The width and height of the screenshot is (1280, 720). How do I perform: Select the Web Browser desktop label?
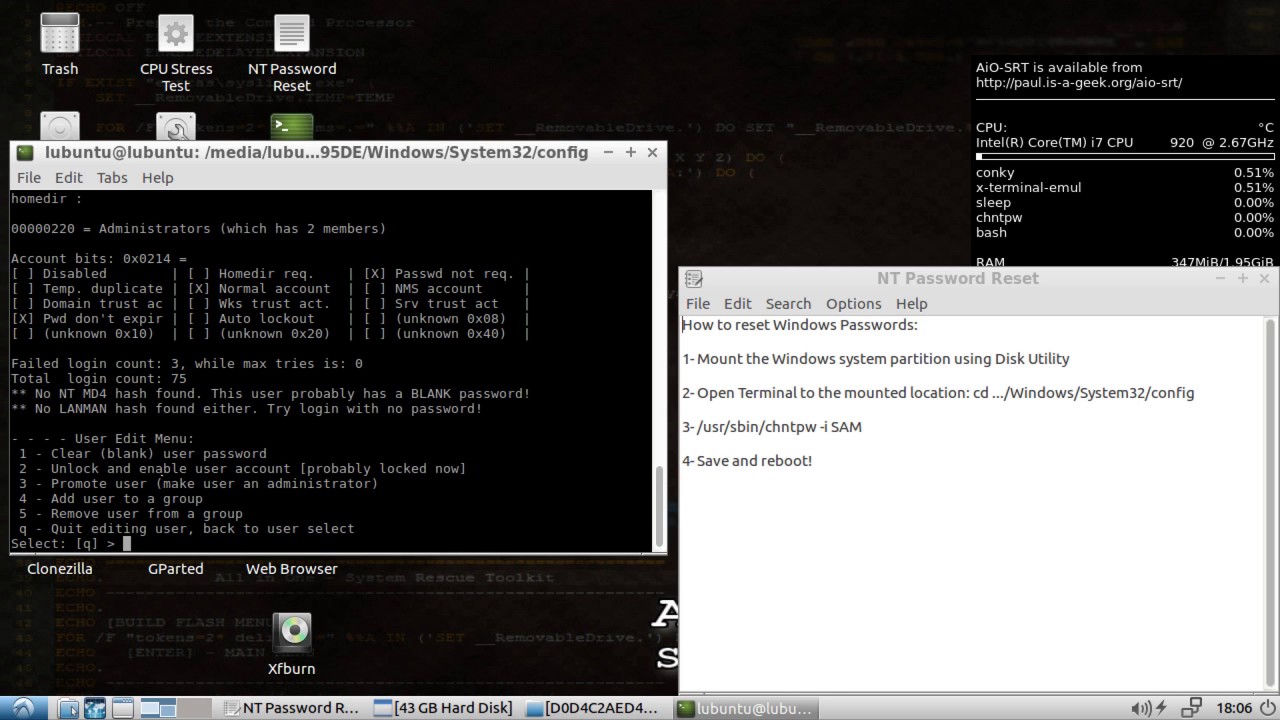coord(292,569)
